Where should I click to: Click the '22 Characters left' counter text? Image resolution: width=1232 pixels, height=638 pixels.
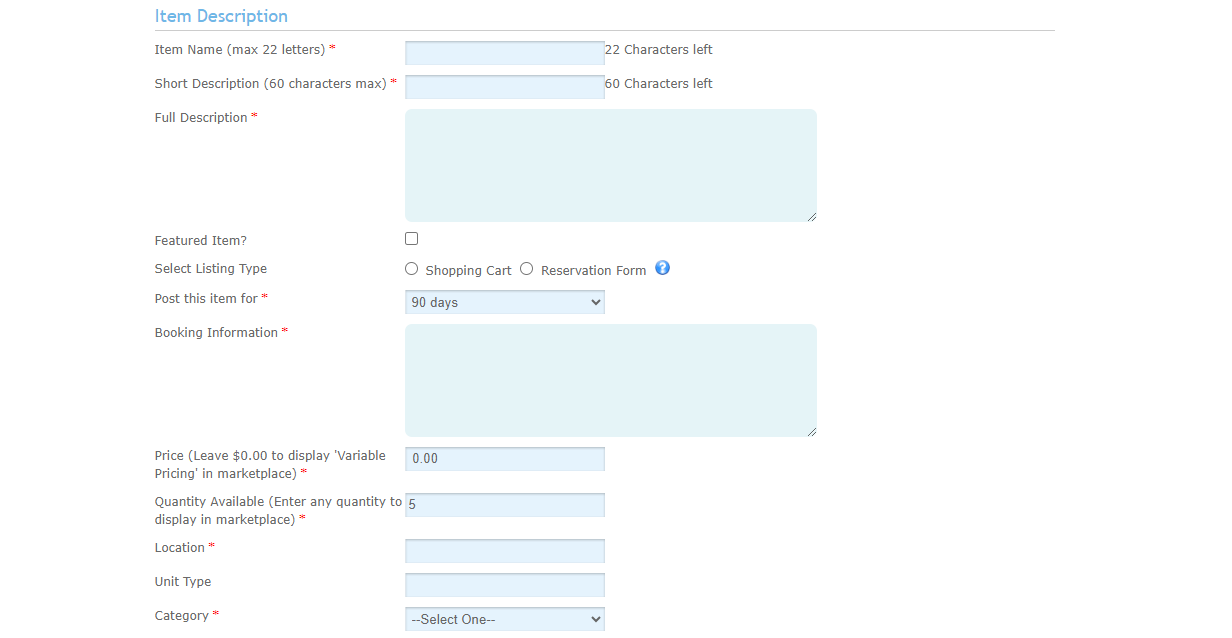[659, 50]
